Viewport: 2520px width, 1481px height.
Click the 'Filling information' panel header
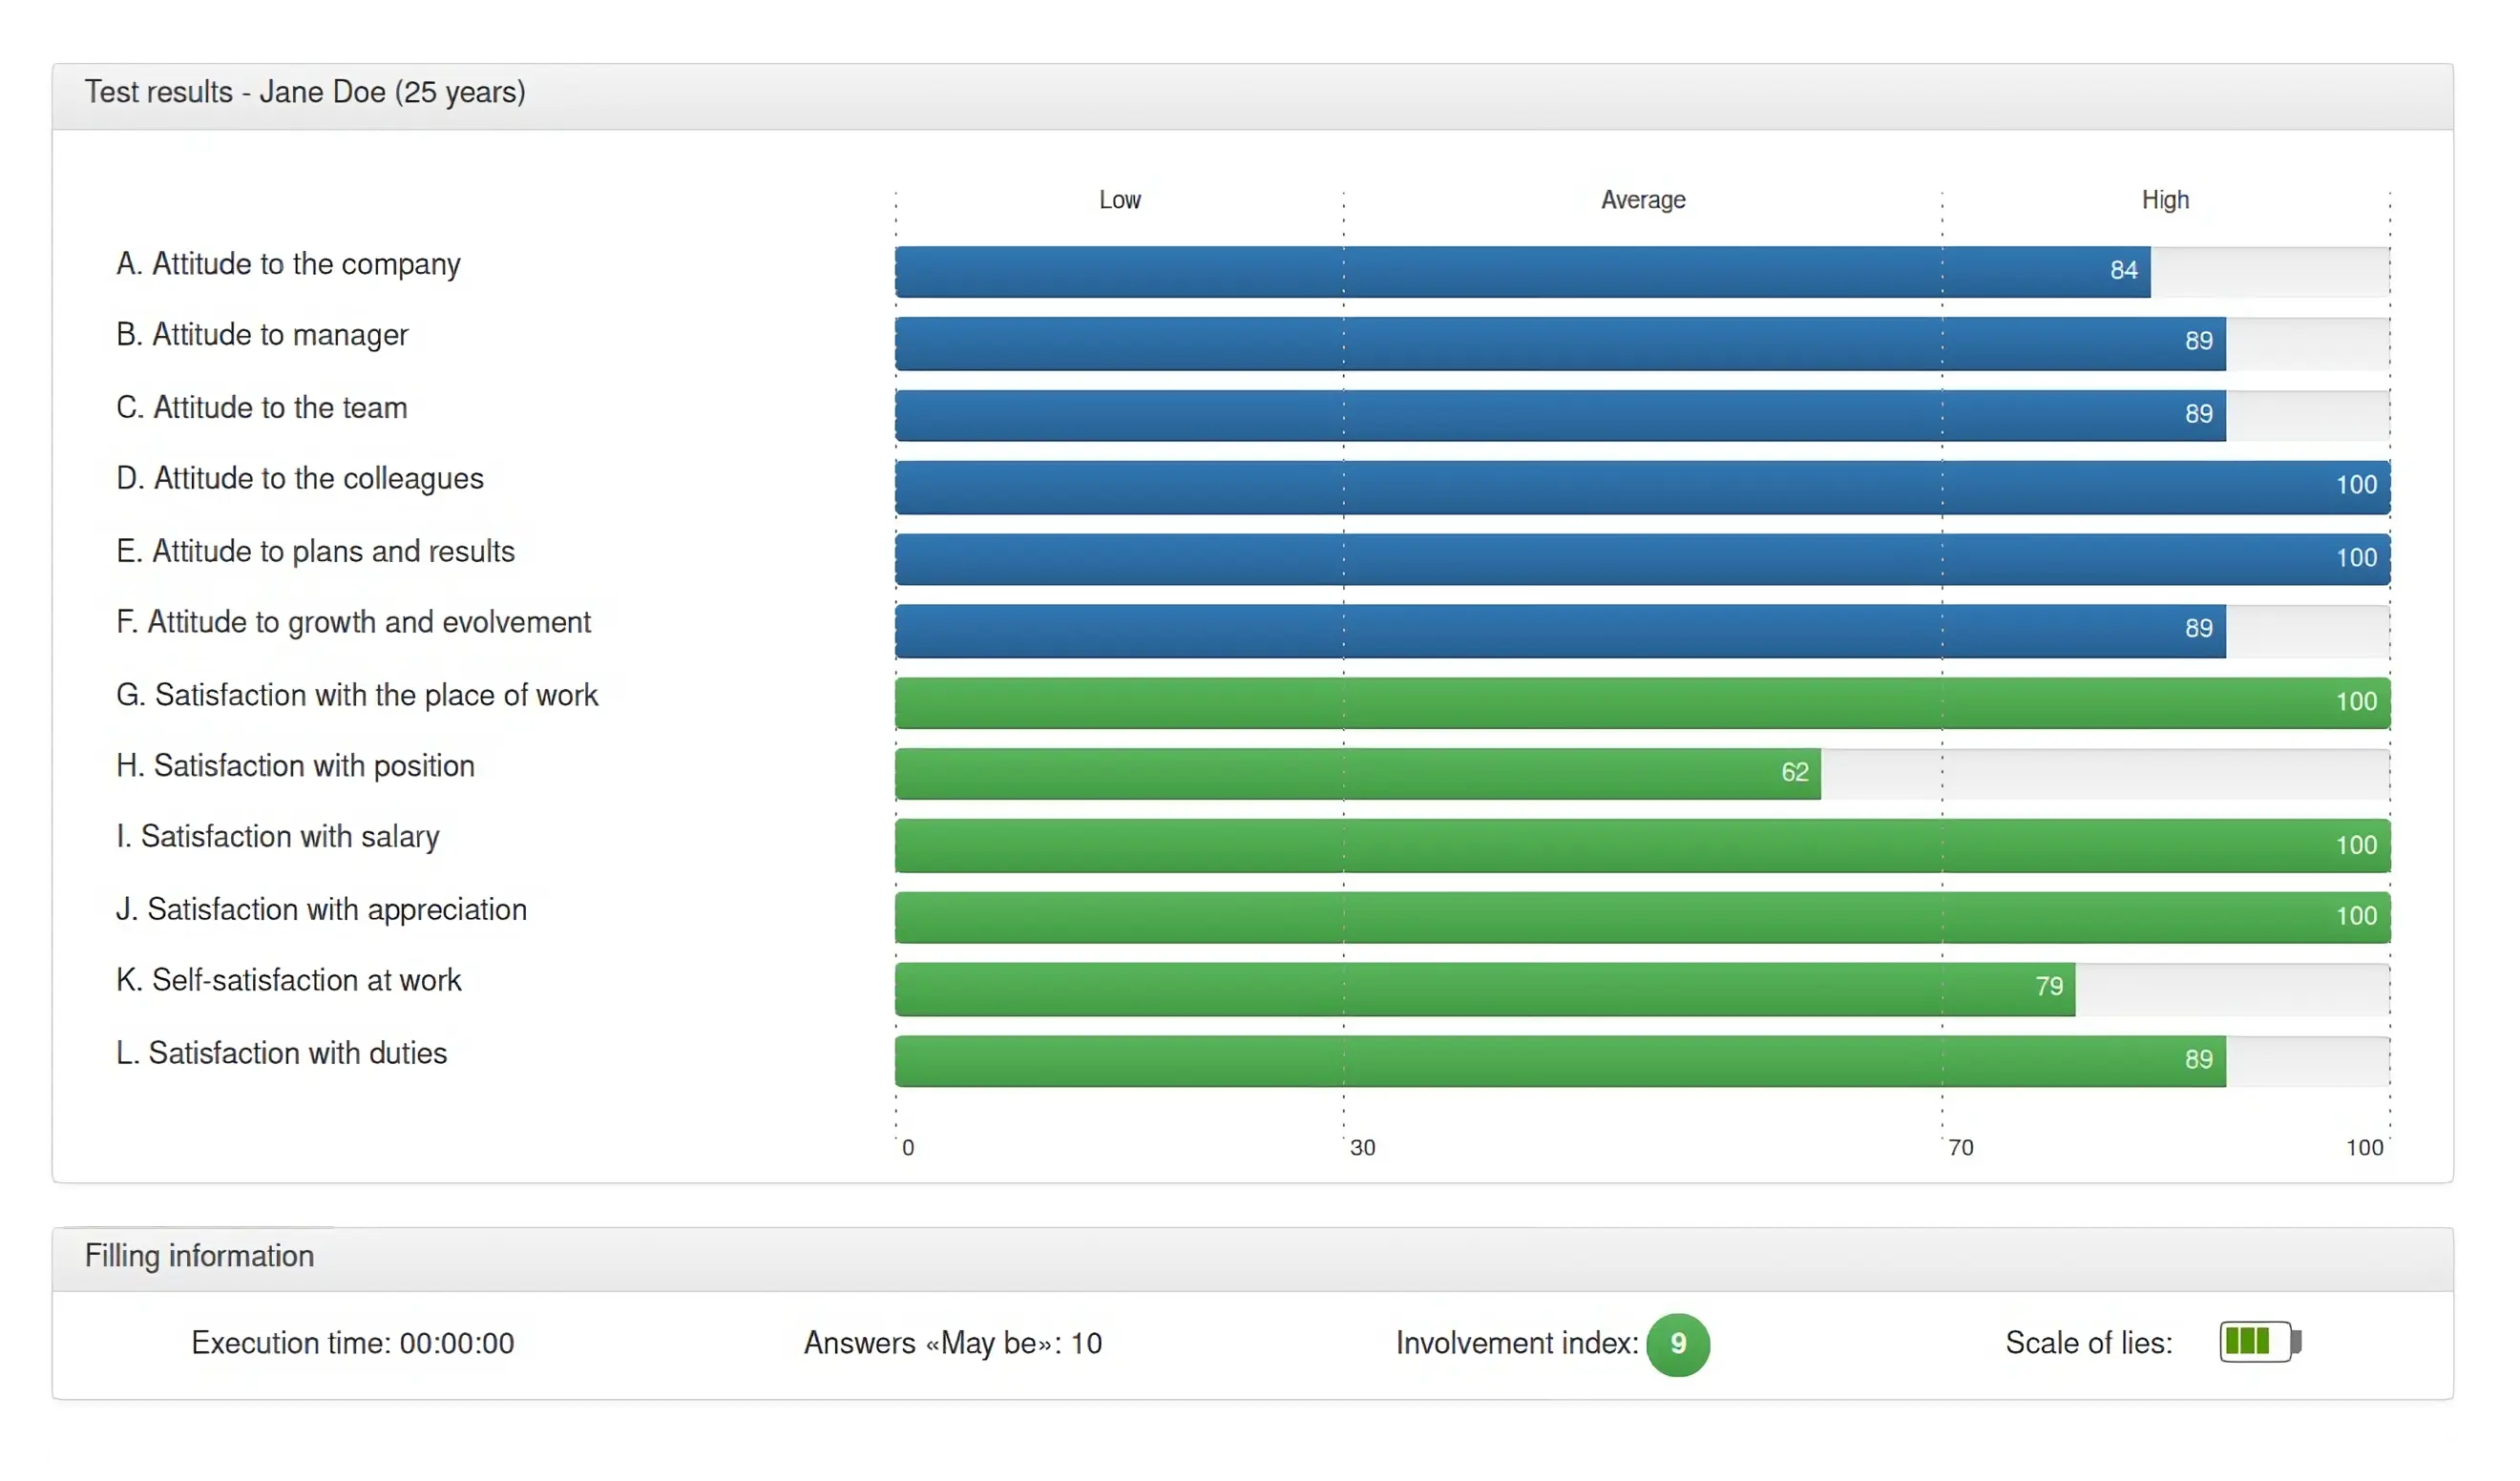pyautogui.click(x=199, y=1256)
